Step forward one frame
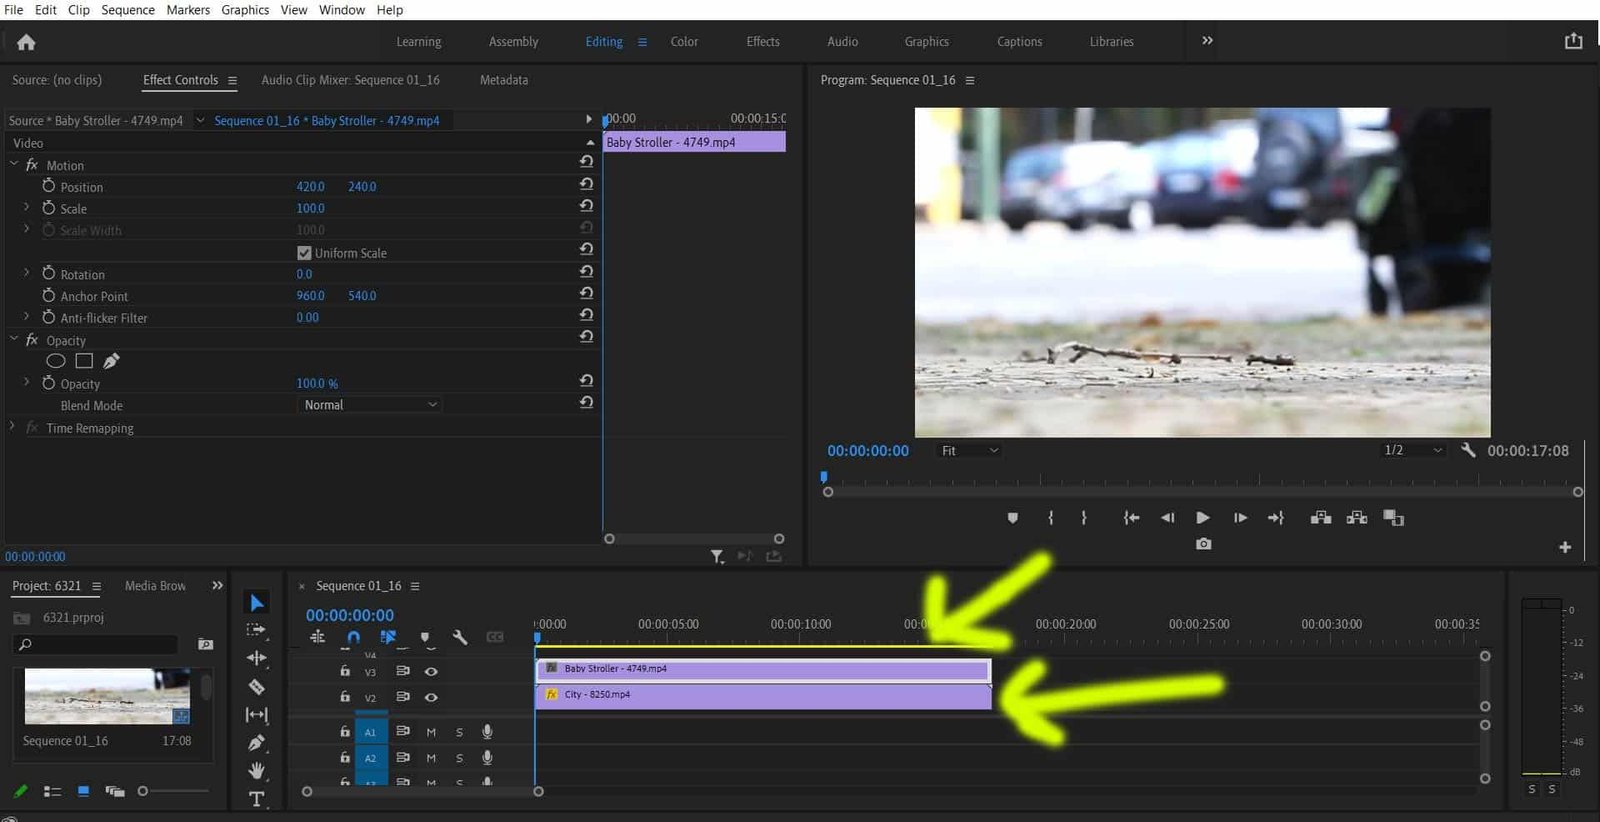The height and width of the screenshot is (822, 1600). pyautogui.click(x=1240, y=518)
